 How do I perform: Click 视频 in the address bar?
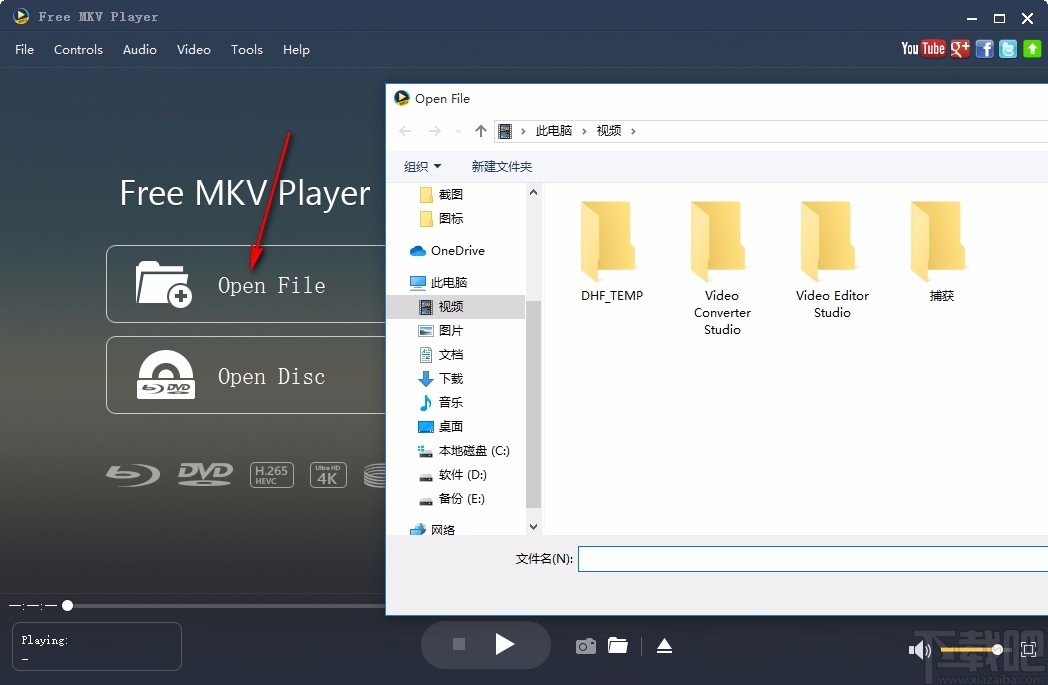click(x=608, y=131)
